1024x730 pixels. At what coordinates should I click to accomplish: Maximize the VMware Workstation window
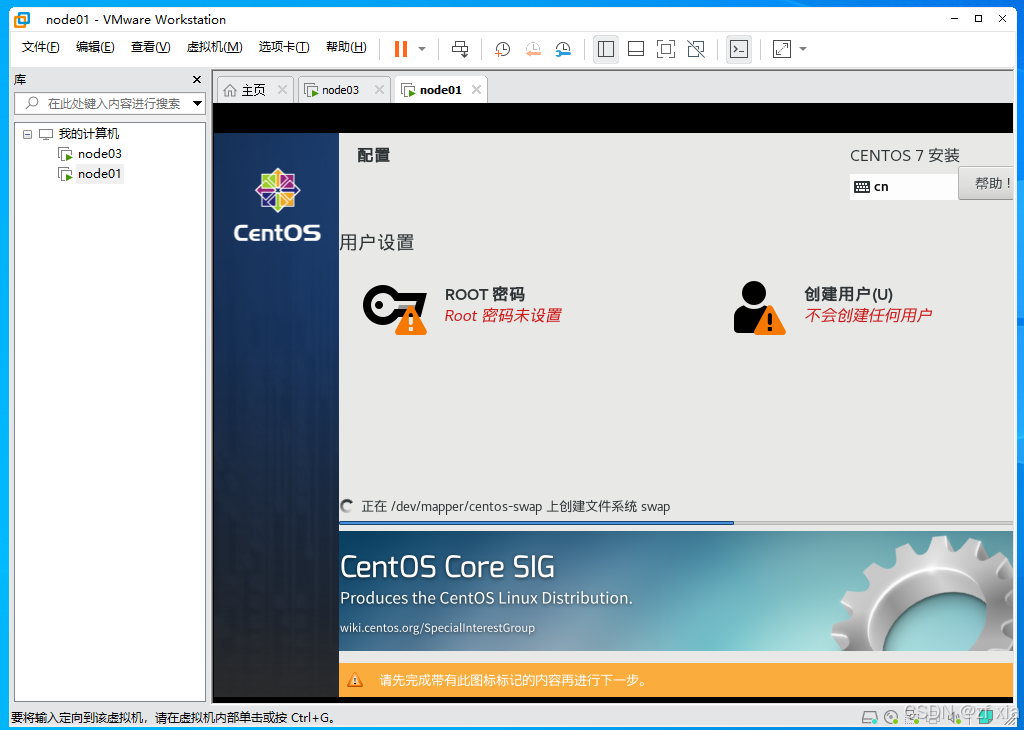click(x=978, y=19)
